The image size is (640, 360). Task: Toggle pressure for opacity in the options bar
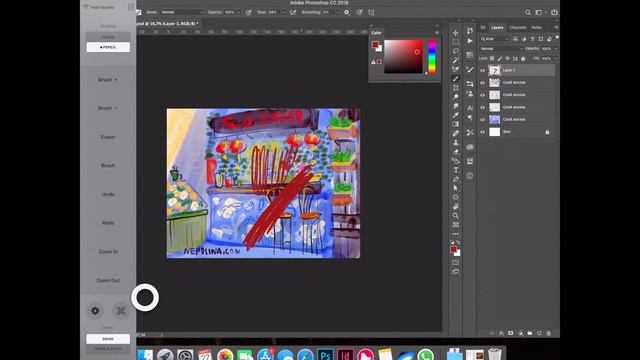pyautogui.click(x=249, y=12)
